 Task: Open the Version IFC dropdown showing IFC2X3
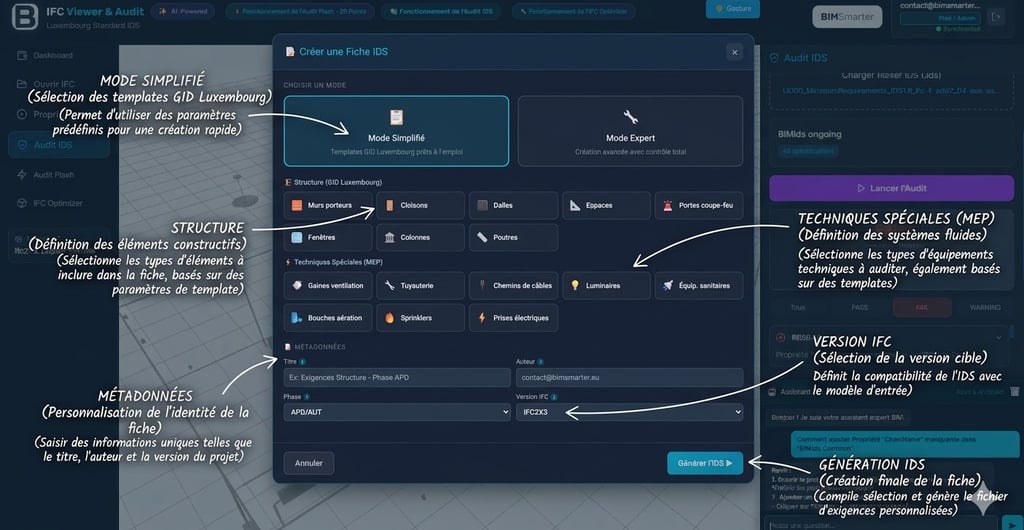point(630,412)
